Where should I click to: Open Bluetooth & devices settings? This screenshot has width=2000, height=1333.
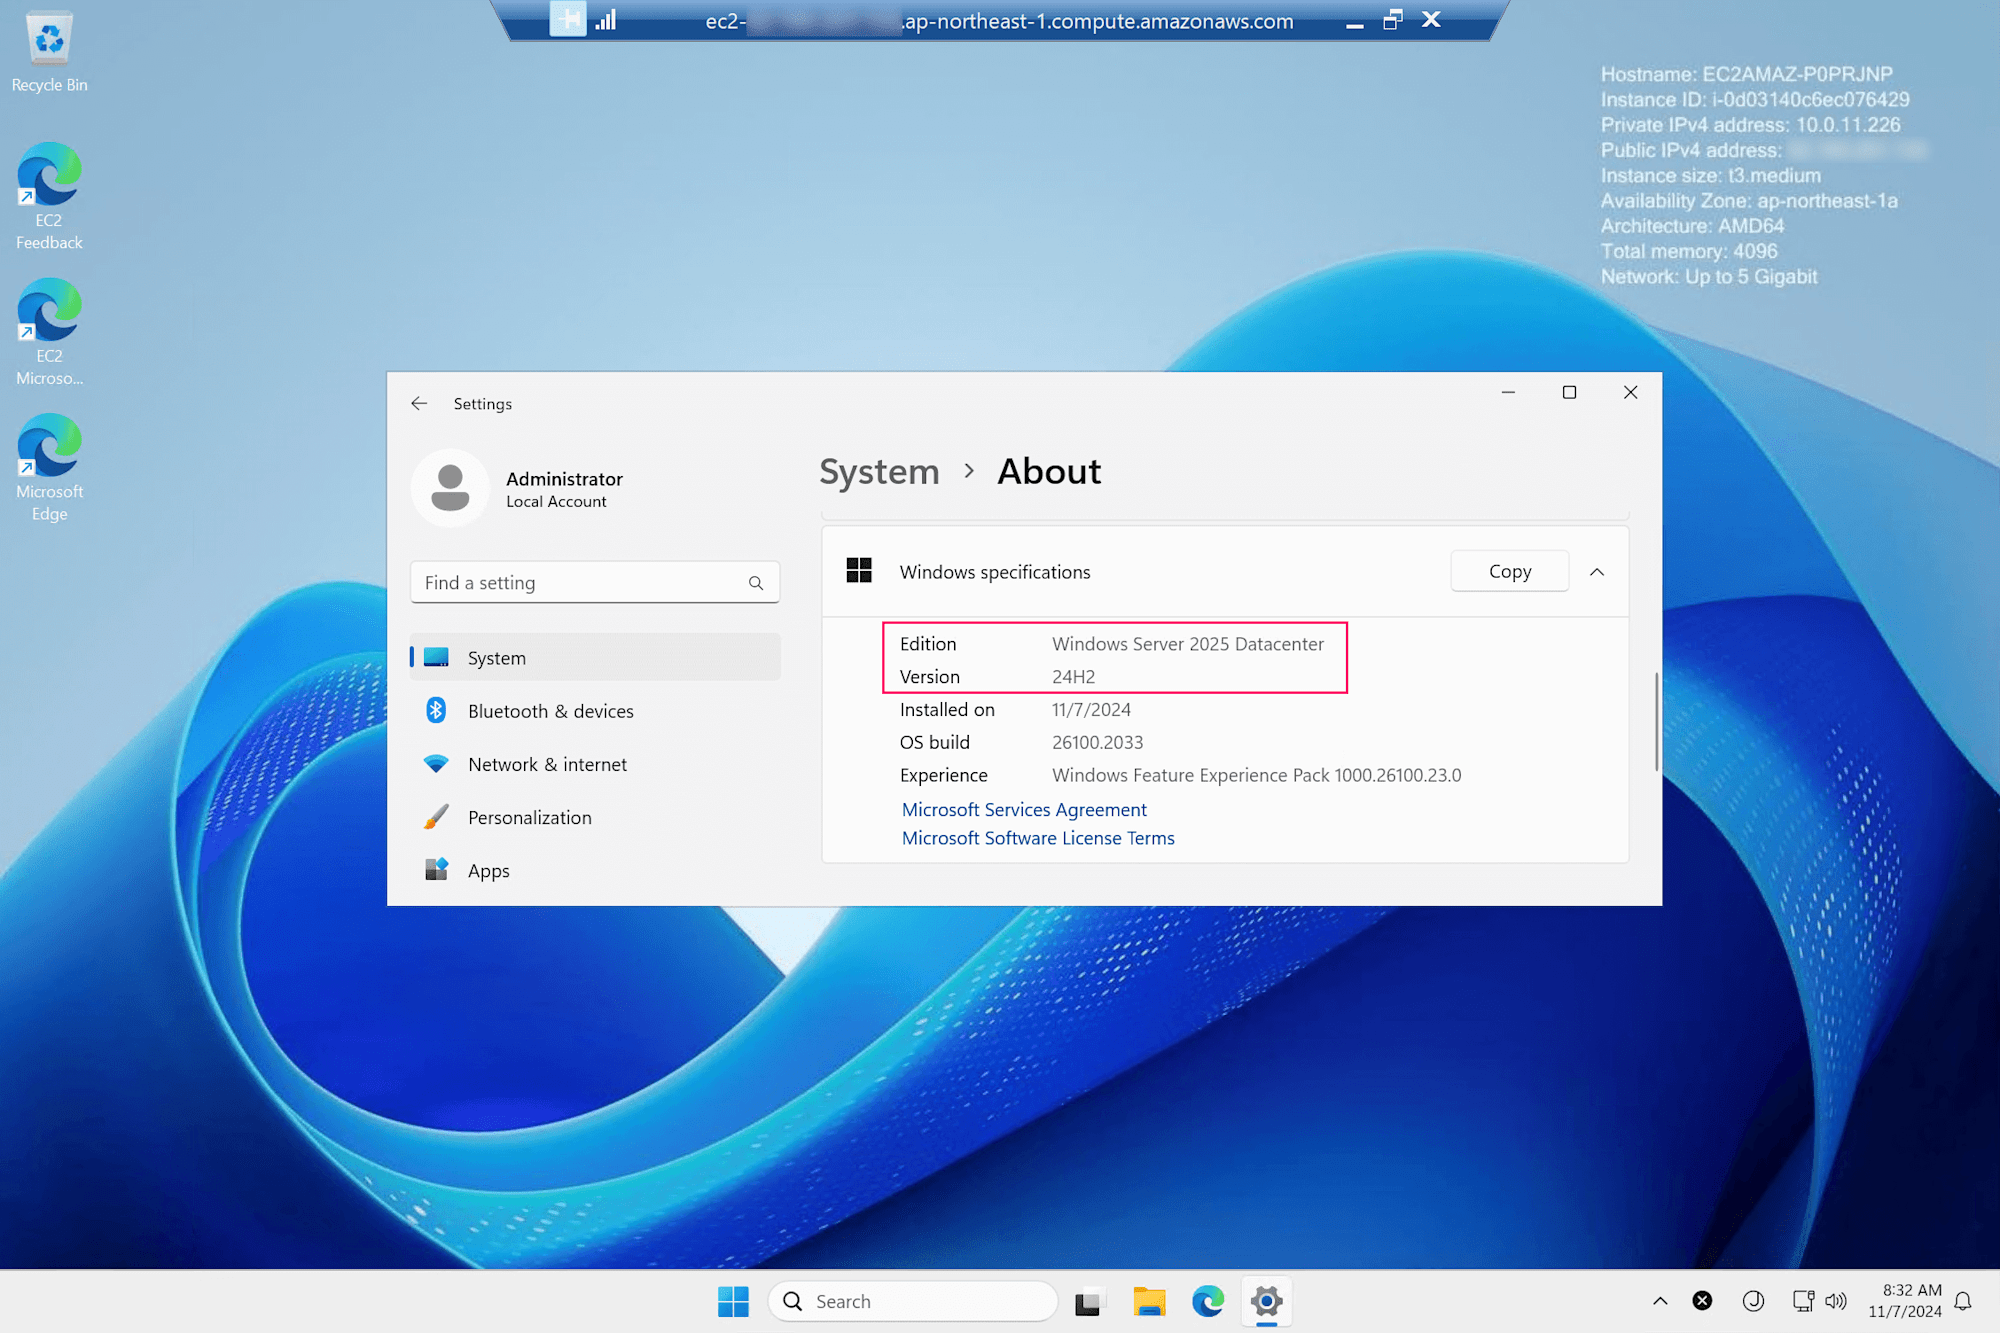[x=595, y=711]
